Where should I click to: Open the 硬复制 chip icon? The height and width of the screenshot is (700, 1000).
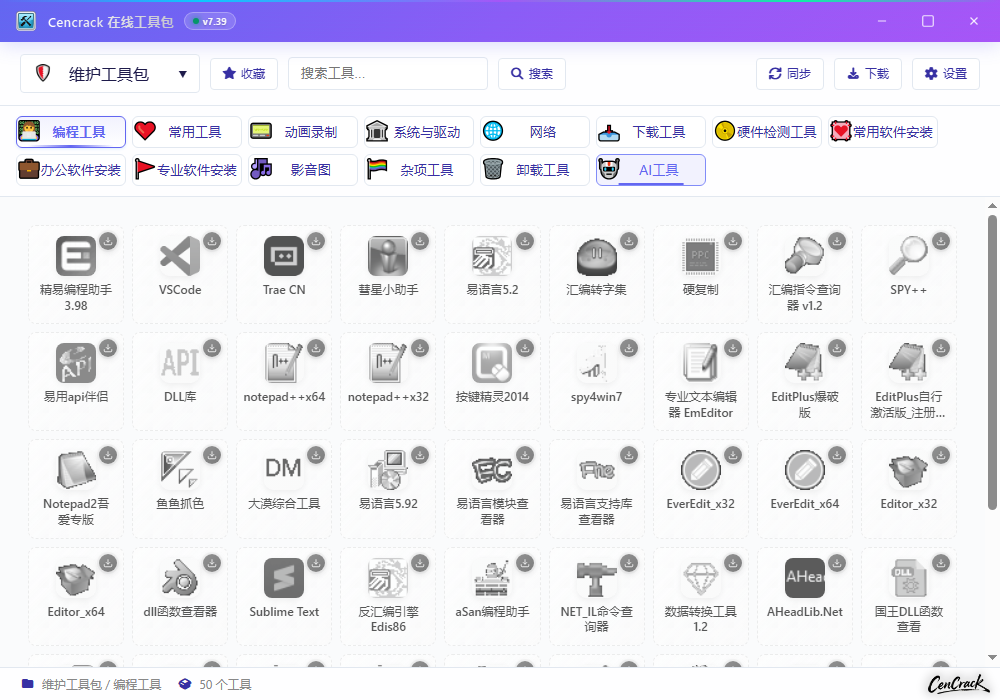(700, 256)
